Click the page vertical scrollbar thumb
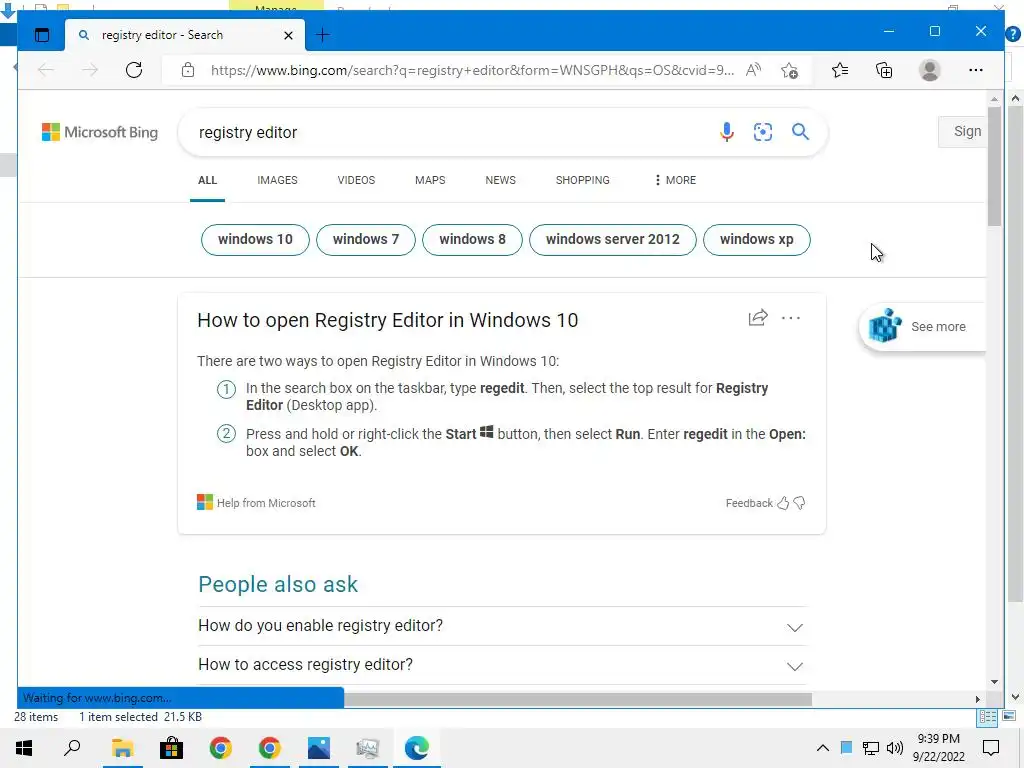Screen dimensions: 1024x768 (x=994, y=167)
